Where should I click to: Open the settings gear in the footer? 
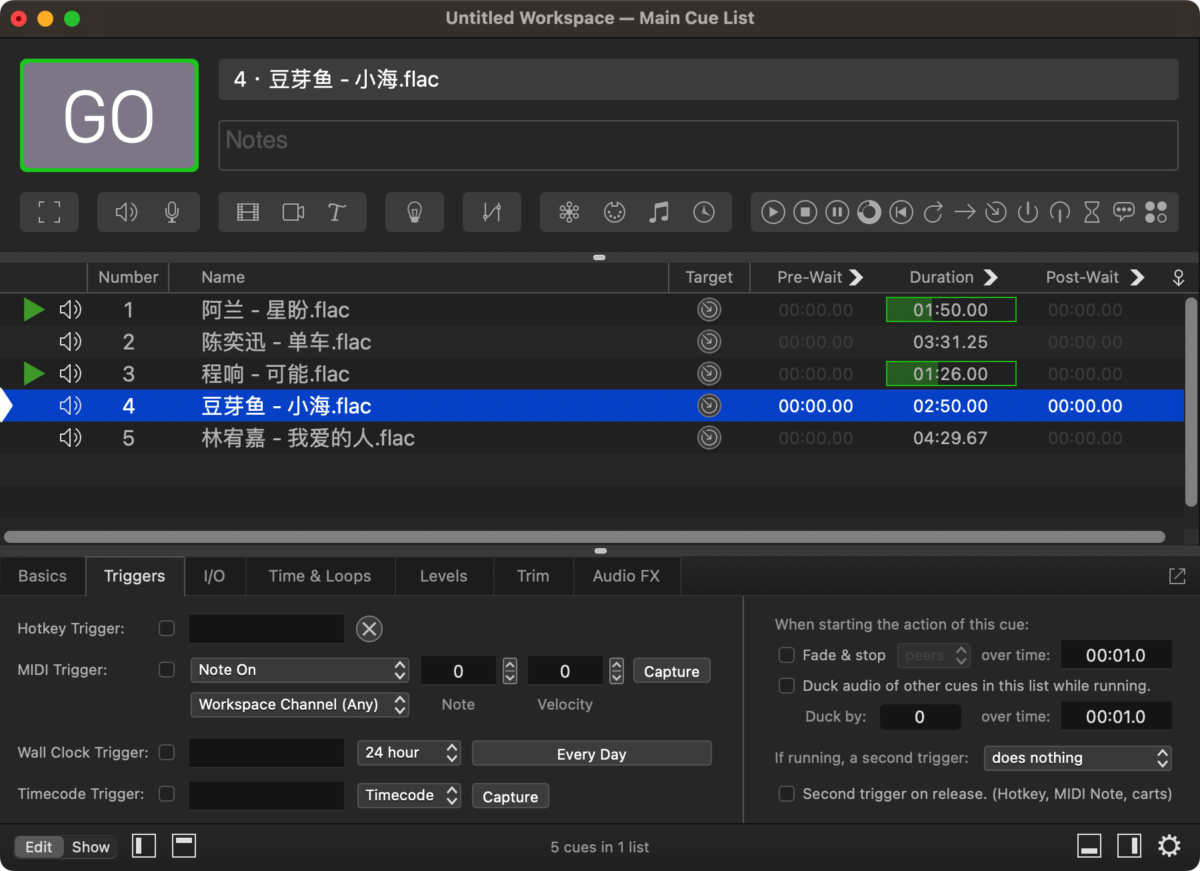pos(1169,847)
